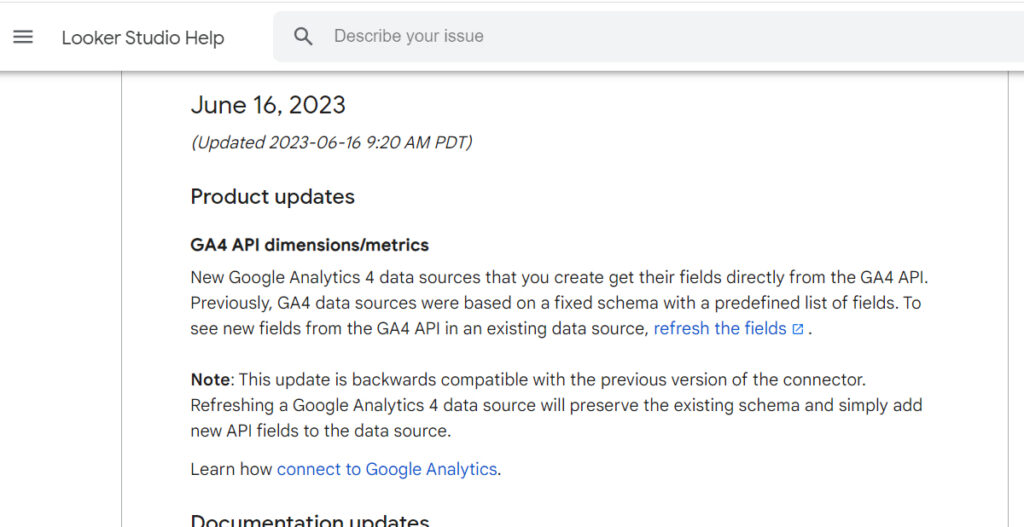Go to Looker Studio Help home title
This screenshot has width=1024, height=527.
[143, 38]
